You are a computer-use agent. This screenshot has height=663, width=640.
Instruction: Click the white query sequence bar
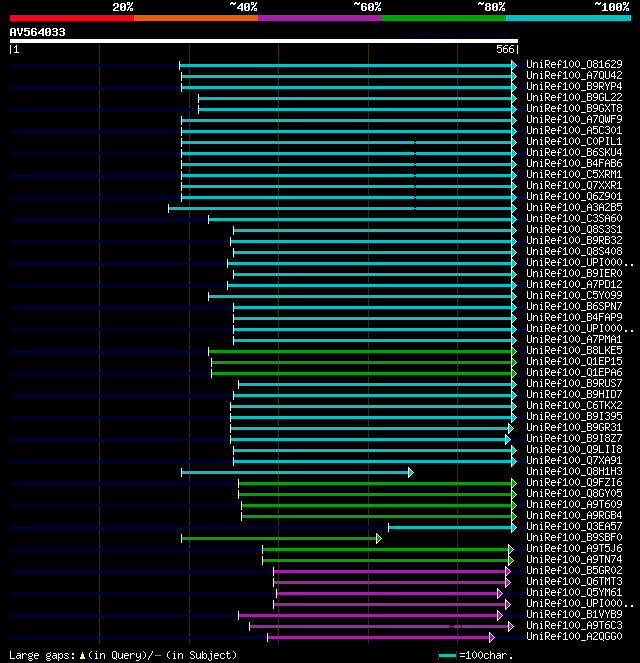(264, 41)
